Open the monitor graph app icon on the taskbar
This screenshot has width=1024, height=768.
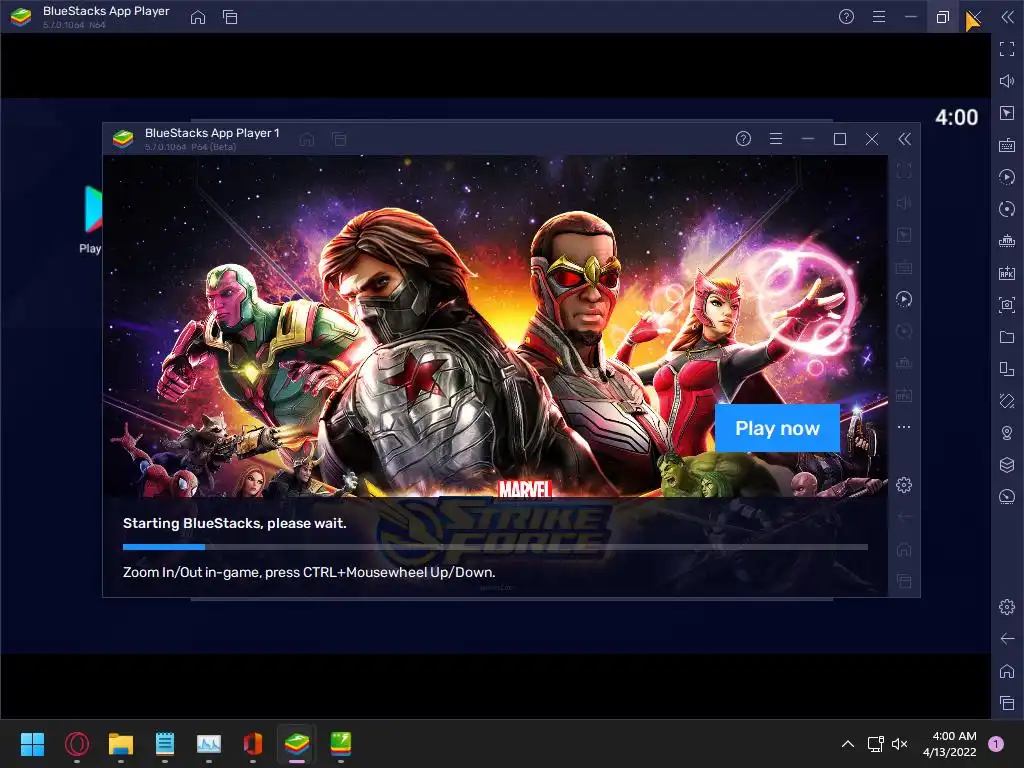pos(209,744)
